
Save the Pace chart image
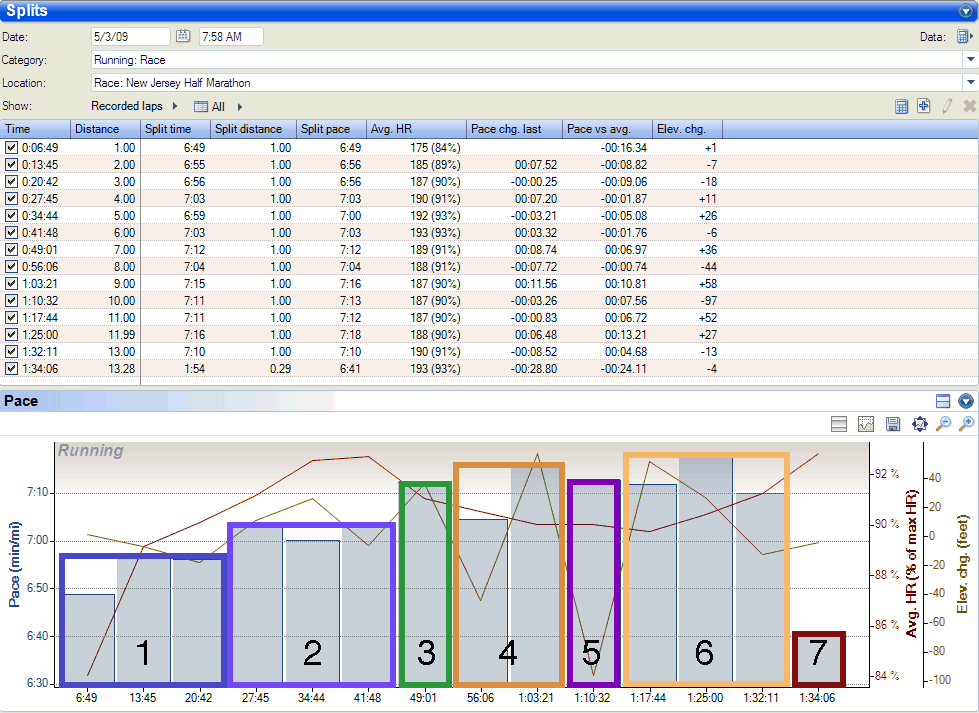[893, 425]
